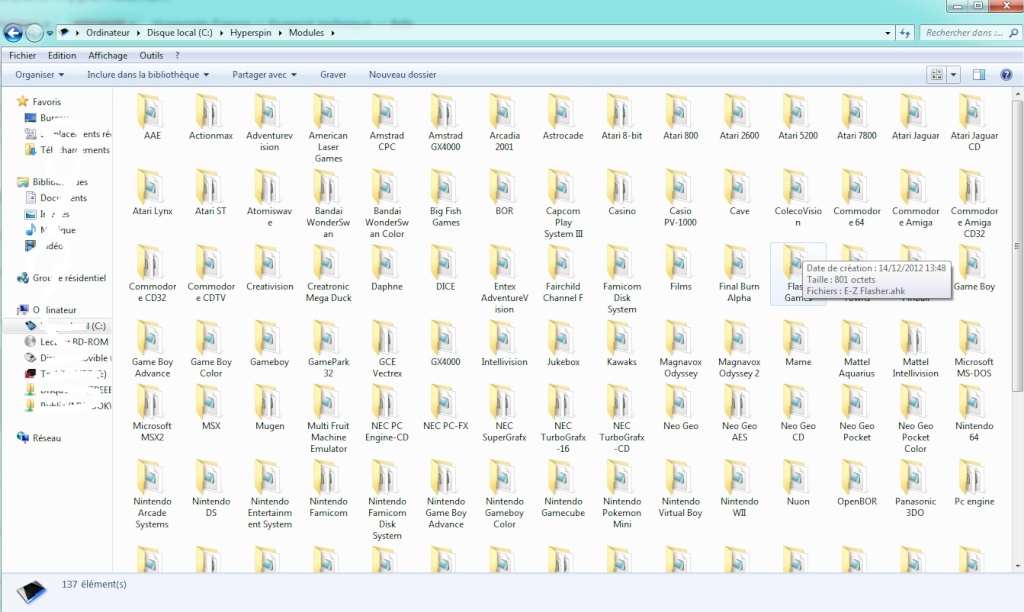Image resolution: width=1024 pixels, height=612 pixels.
Task: Expand the Ordinateur breadcrumb arrow
Action: [138, 33]
